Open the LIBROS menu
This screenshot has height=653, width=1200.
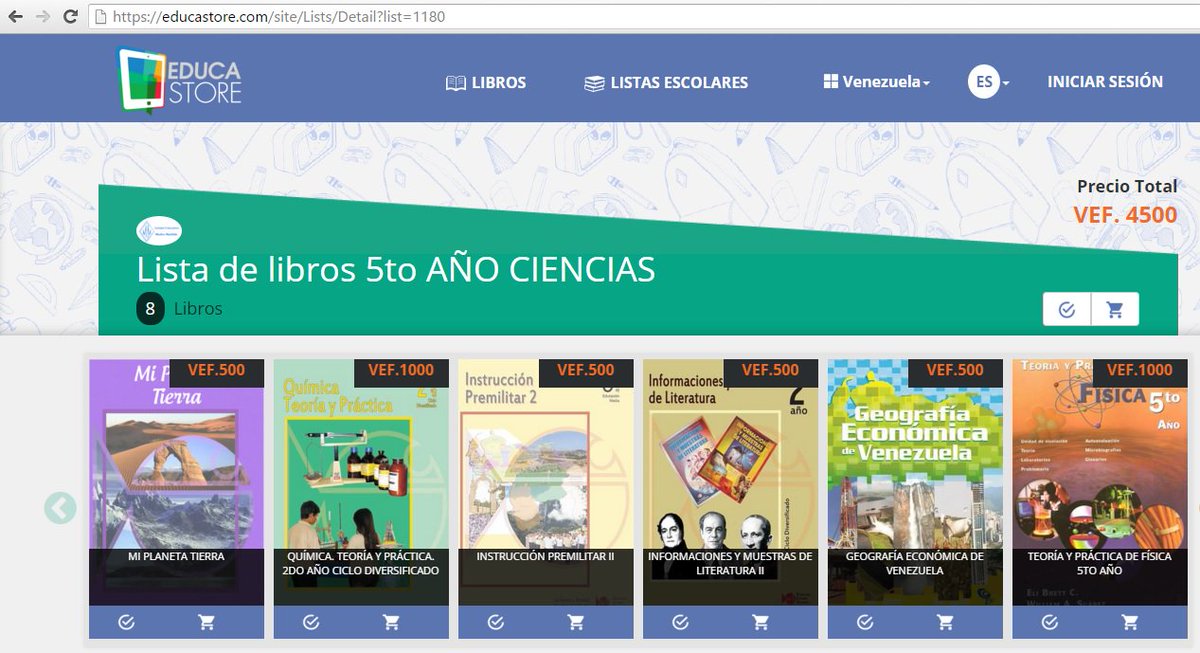point(486,83)
